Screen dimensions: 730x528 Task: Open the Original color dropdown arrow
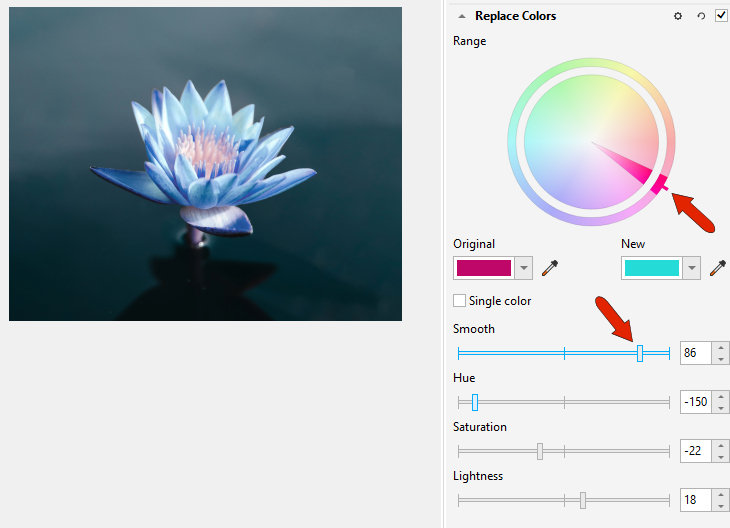(x=524, y=268)
